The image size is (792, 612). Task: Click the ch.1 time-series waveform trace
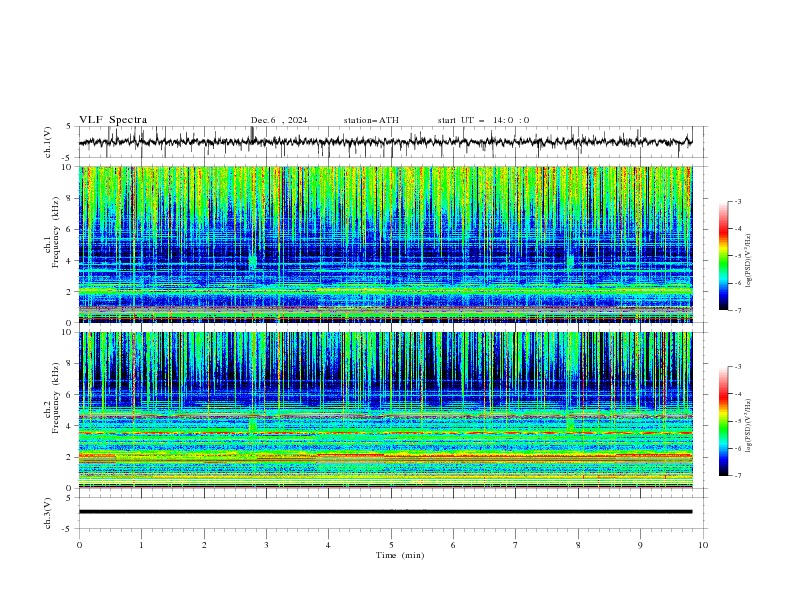point(385,142)
